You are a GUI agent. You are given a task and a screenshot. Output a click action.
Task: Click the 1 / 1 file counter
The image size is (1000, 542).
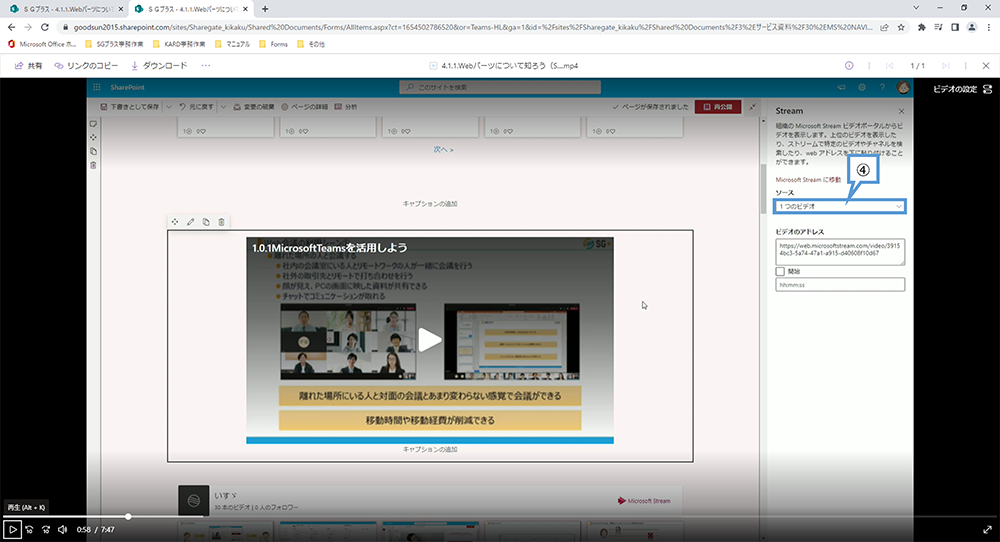tap(917, 66)
